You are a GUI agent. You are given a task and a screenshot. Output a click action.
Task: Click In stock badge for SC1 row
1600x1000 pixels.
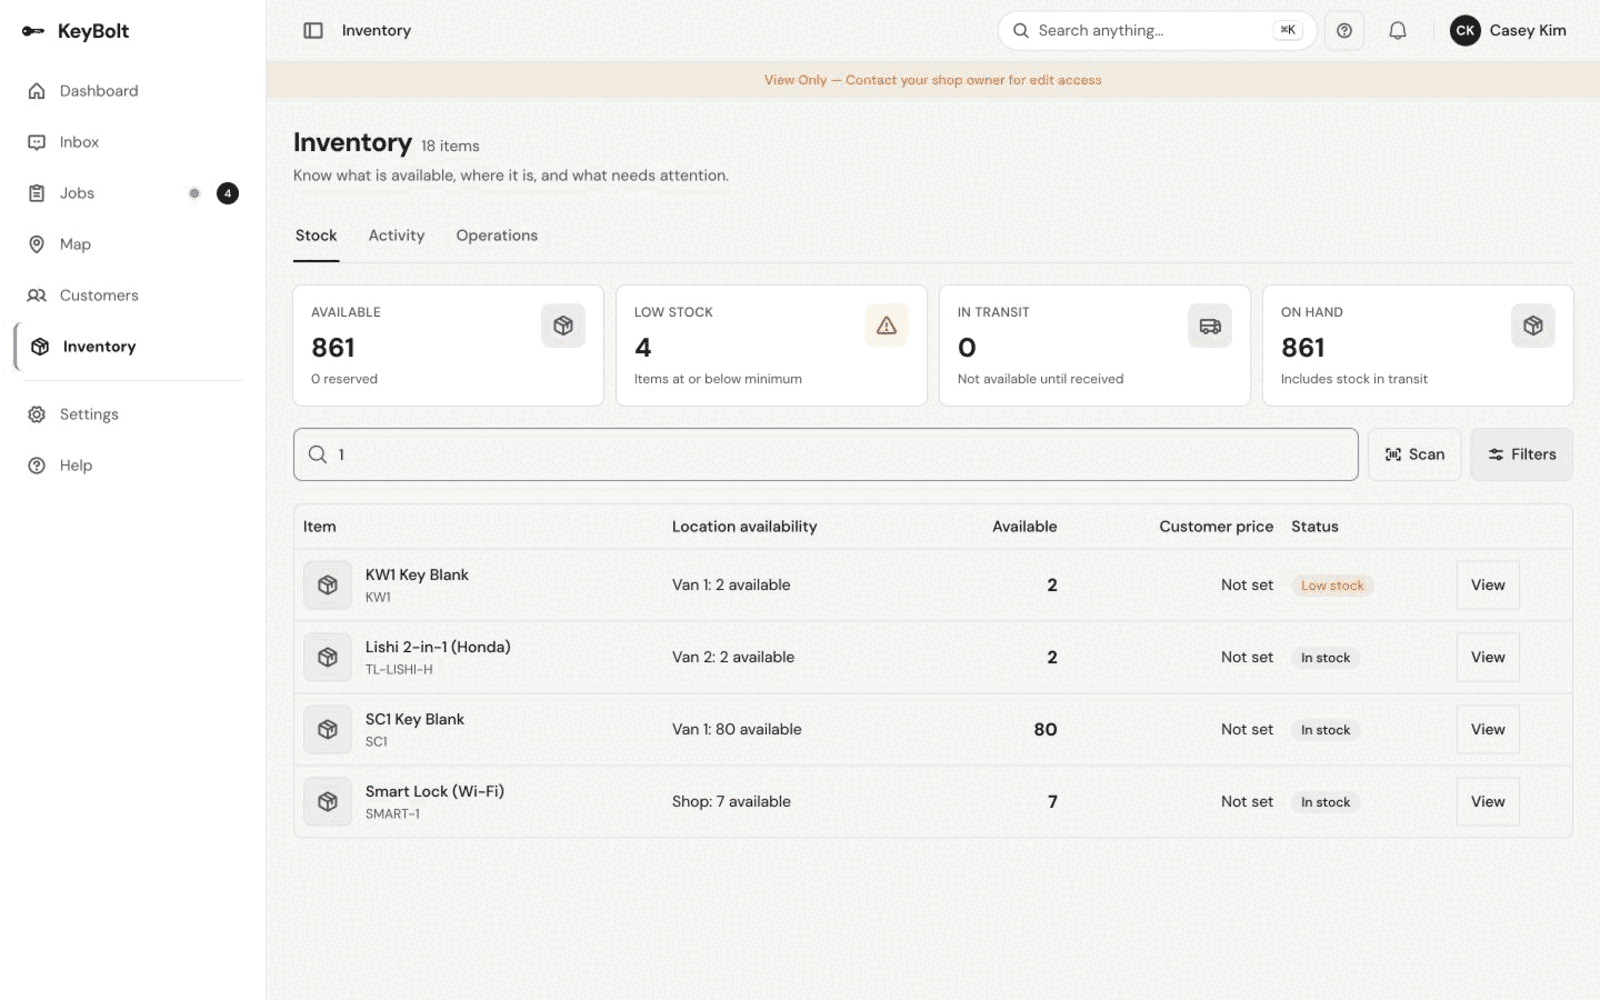pyautogui.click(x=1325, y=730)
